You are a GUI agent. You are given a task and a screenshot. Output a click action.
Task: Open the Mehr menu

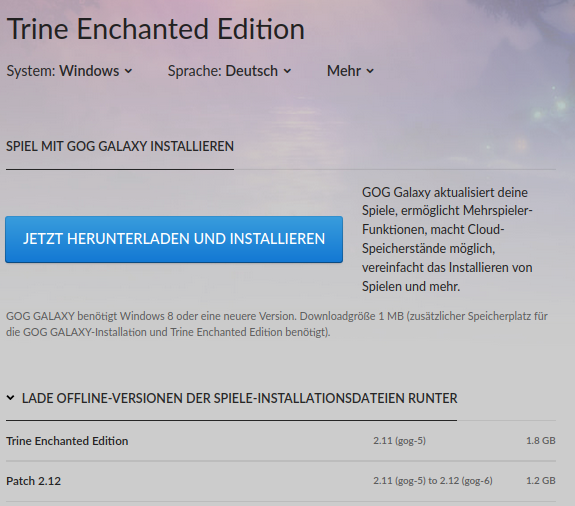(x=350, y=71)
